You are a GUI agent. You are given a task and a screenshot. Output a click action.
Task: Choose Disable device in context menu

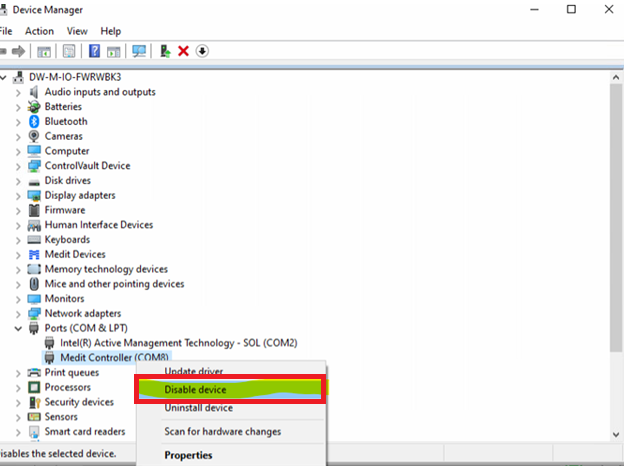(x=230, y=389)
